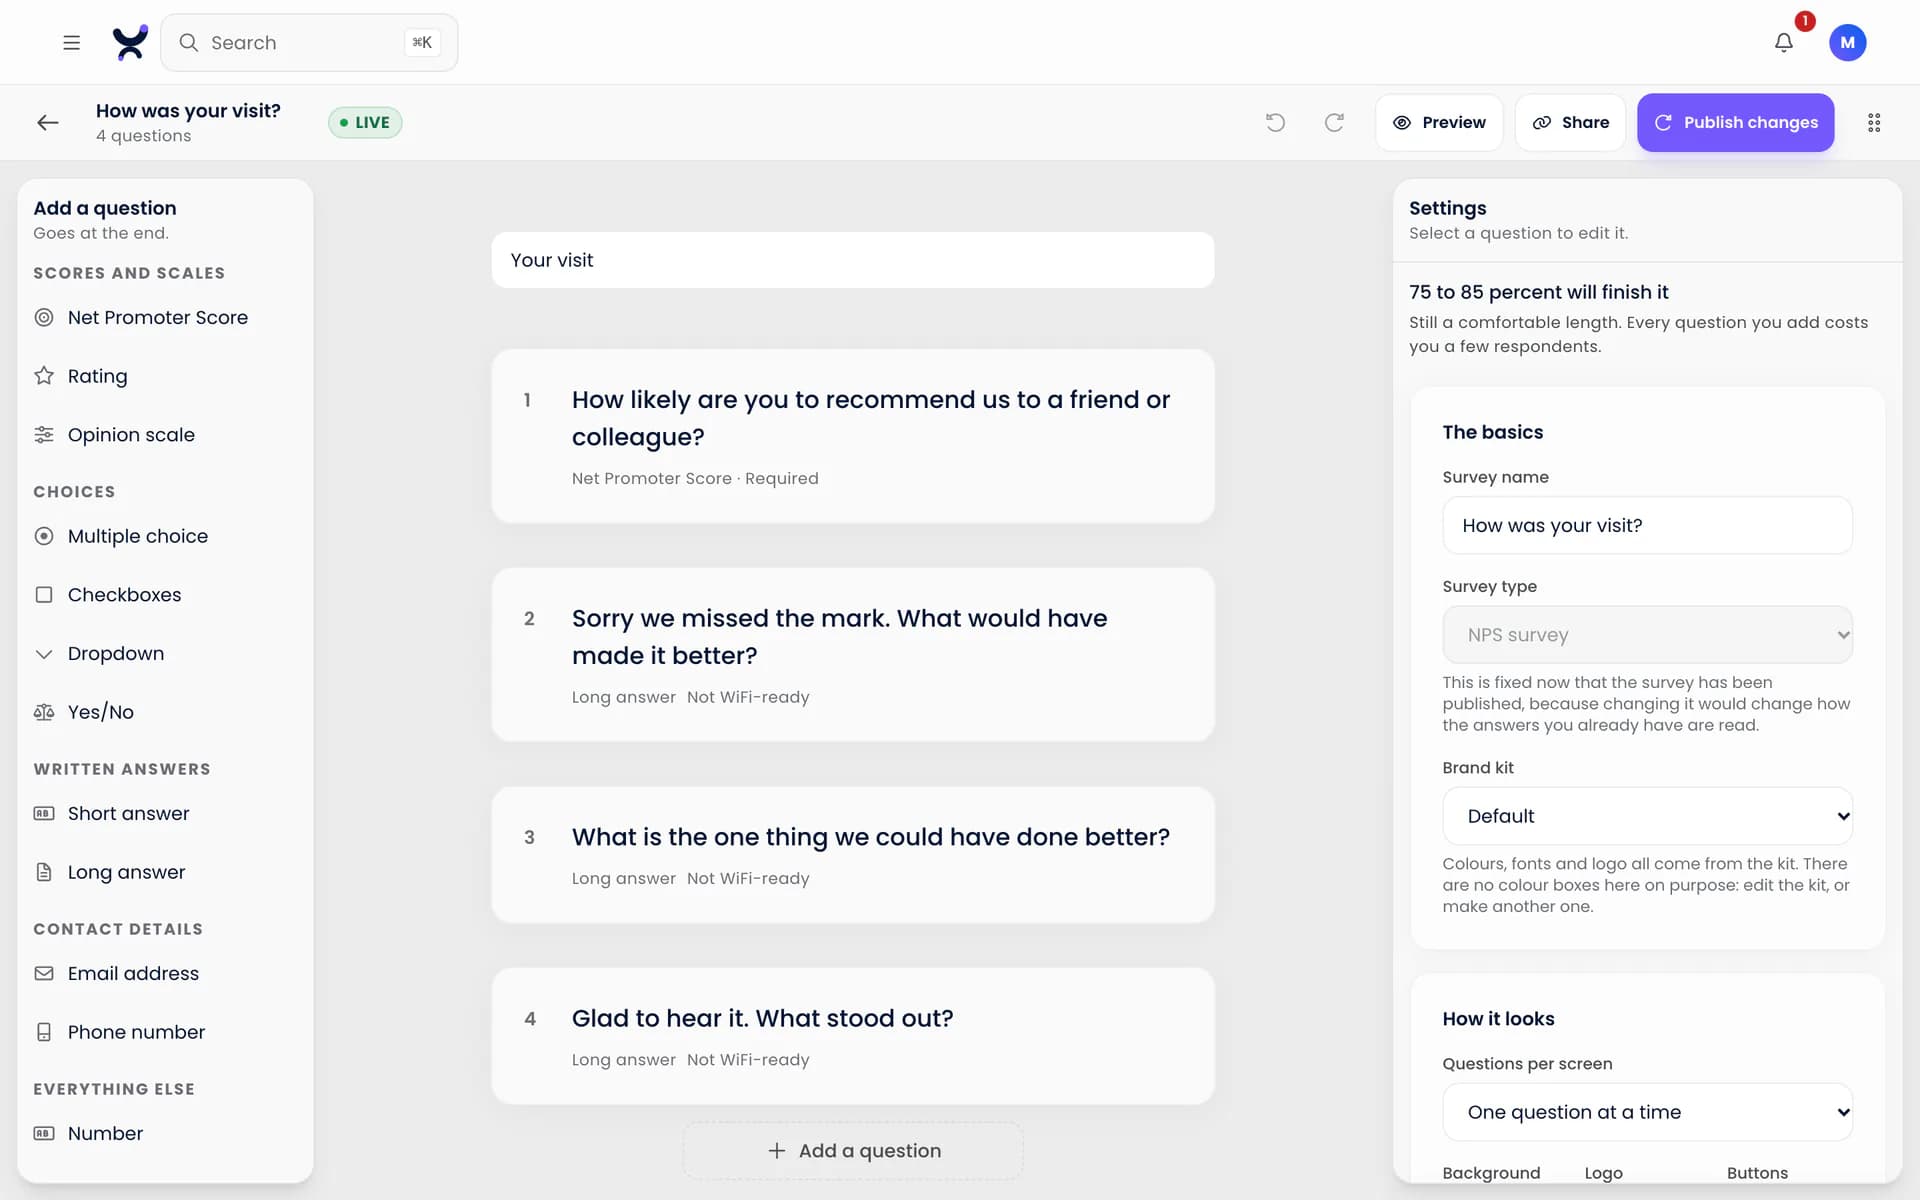Add a Long answer question
Screen dimensions: 1920x1200
[165, 872]
